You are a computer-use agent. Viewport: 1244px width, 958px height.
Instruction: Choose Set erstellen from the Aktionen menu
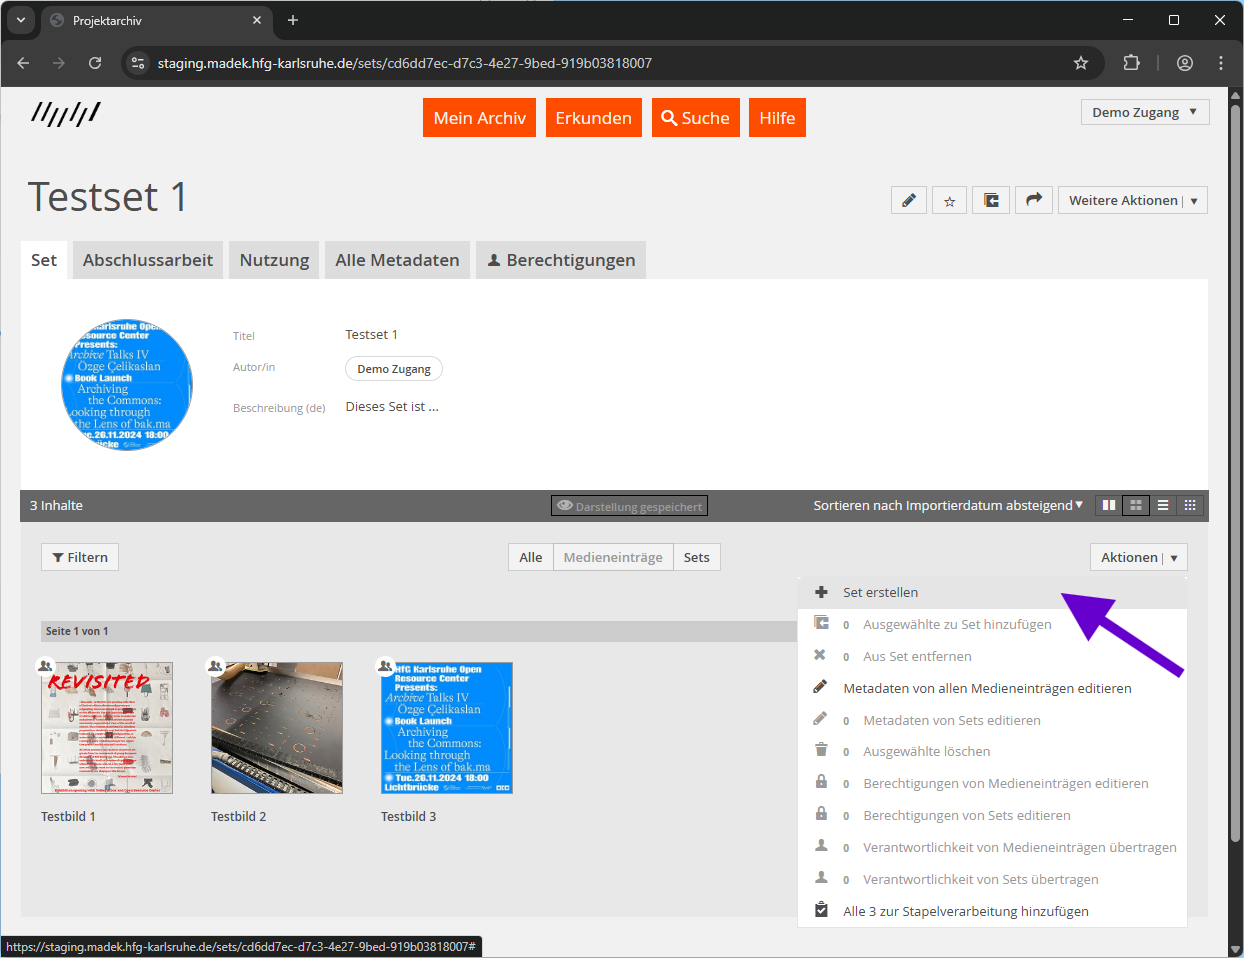point(880,592)
